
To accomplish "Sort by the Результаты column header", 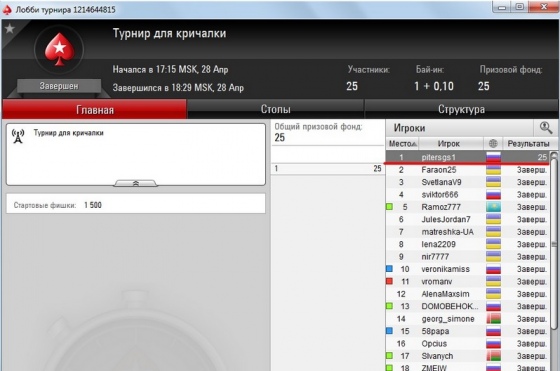I will click(528, 144).
